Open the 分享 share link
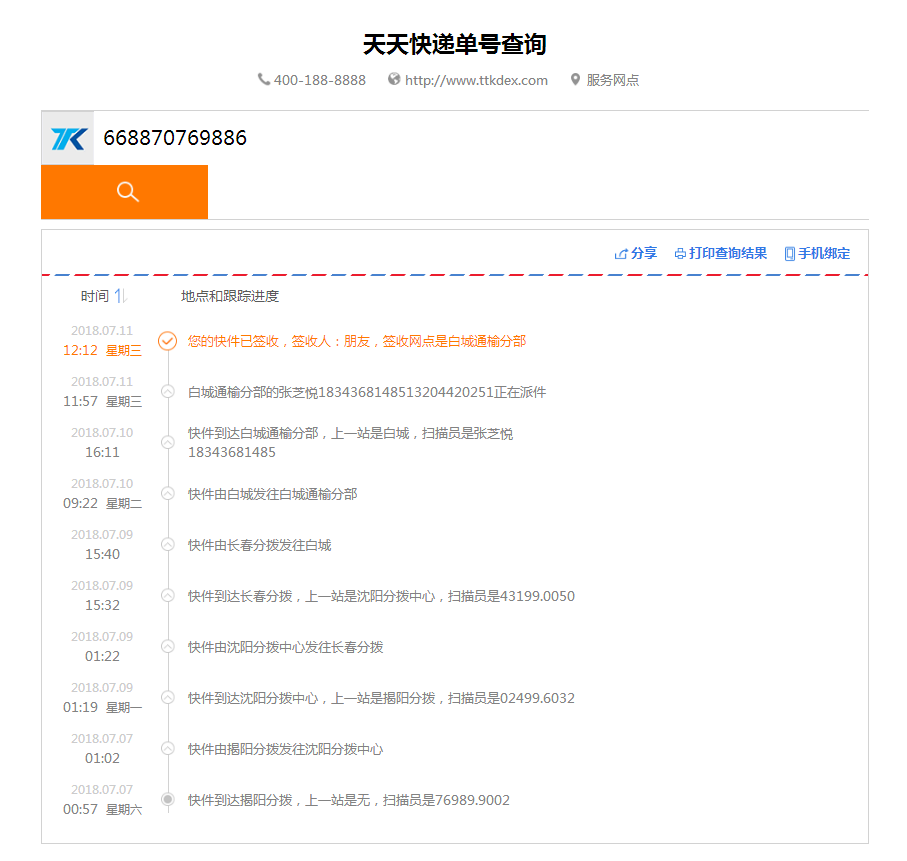 click(636, 253)
